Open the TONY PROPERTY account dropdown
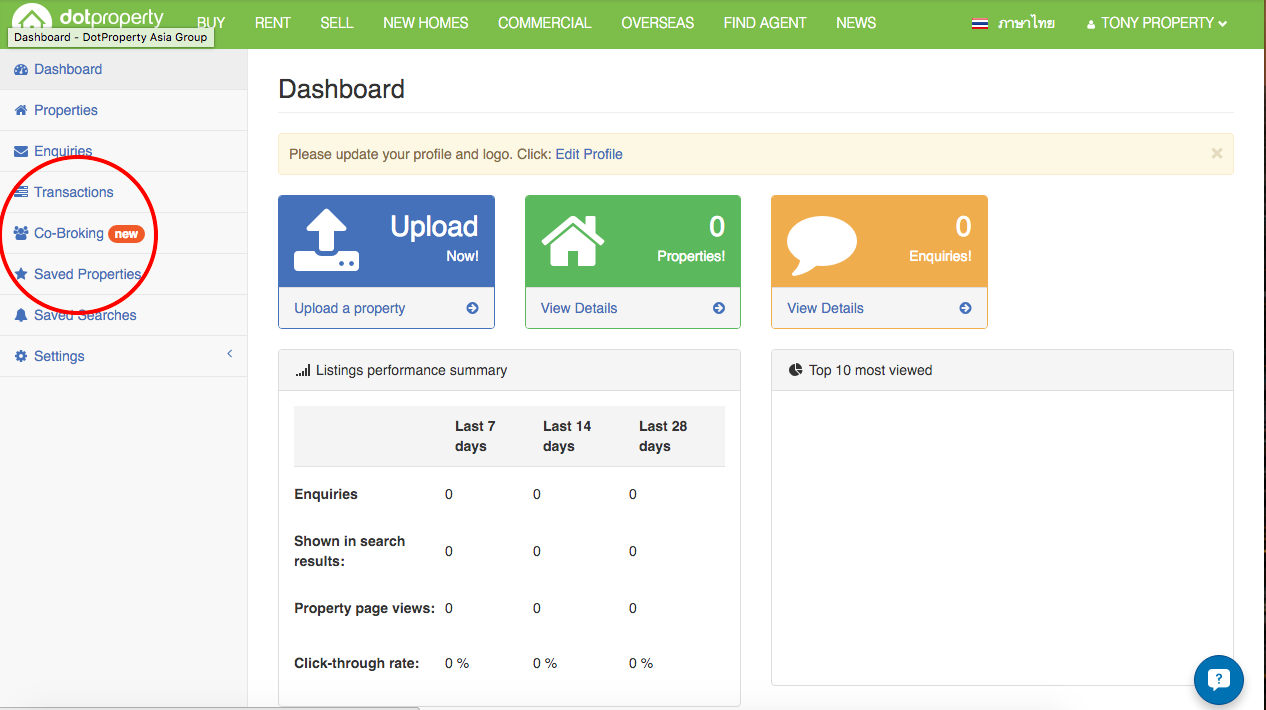The image size is (1266, 710). pos(1157,23)
